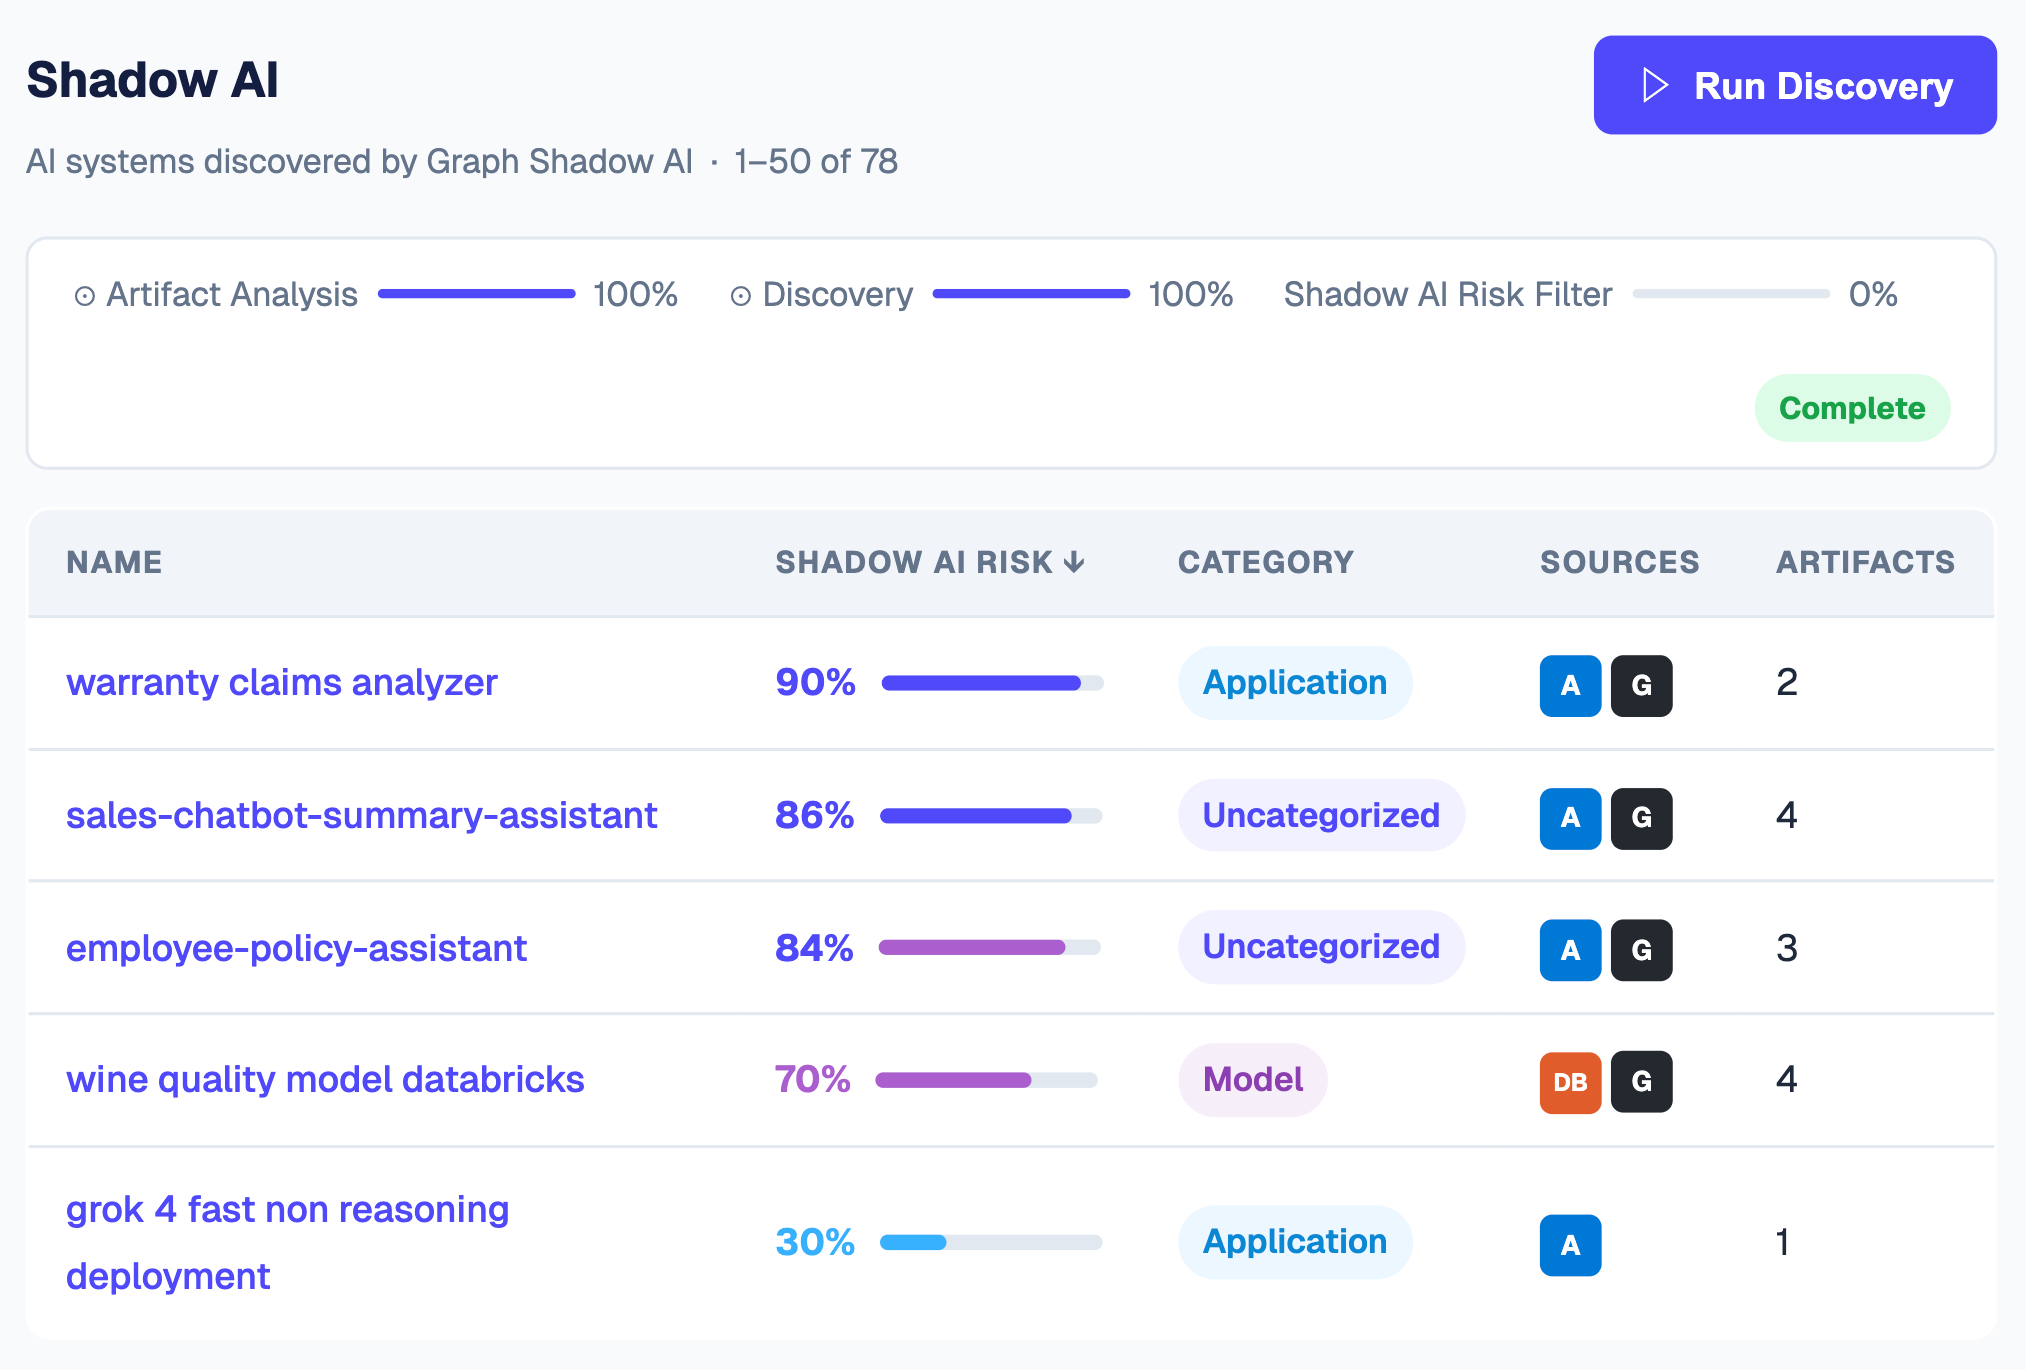Click the Artifact Analysis status circle icon

point(85,296)
